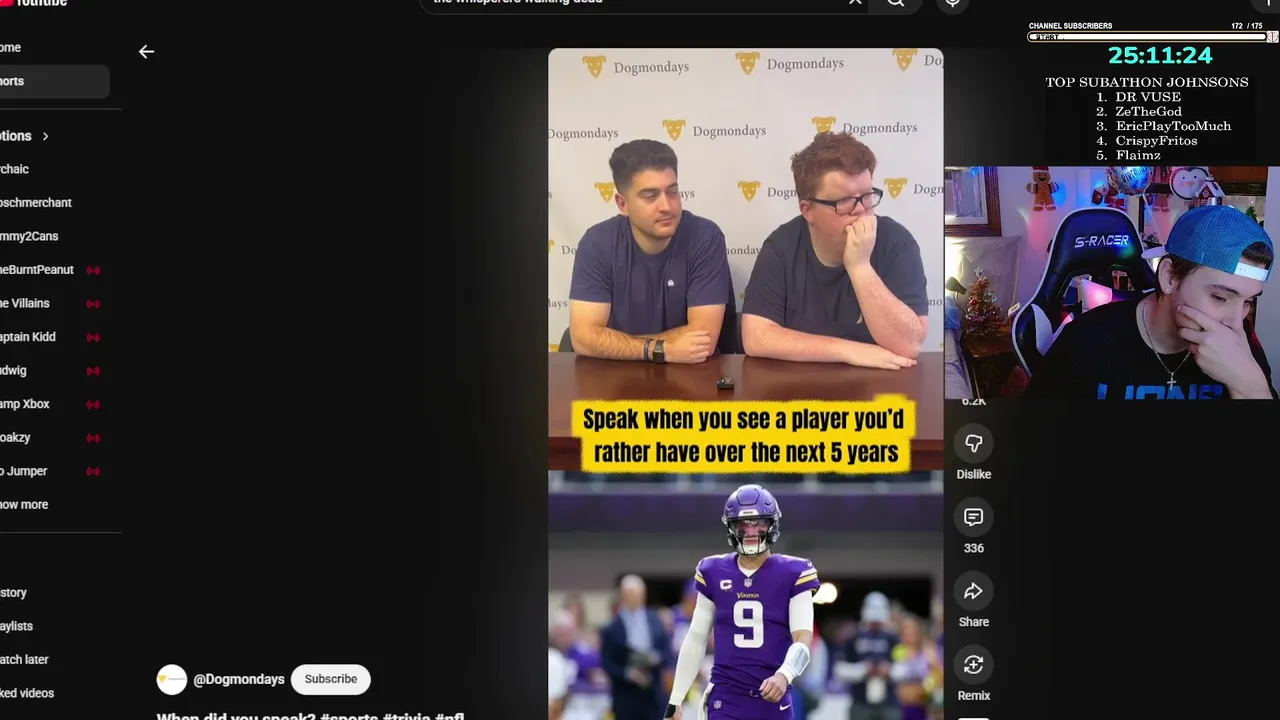Open Captain Kidd live channel

55,337
